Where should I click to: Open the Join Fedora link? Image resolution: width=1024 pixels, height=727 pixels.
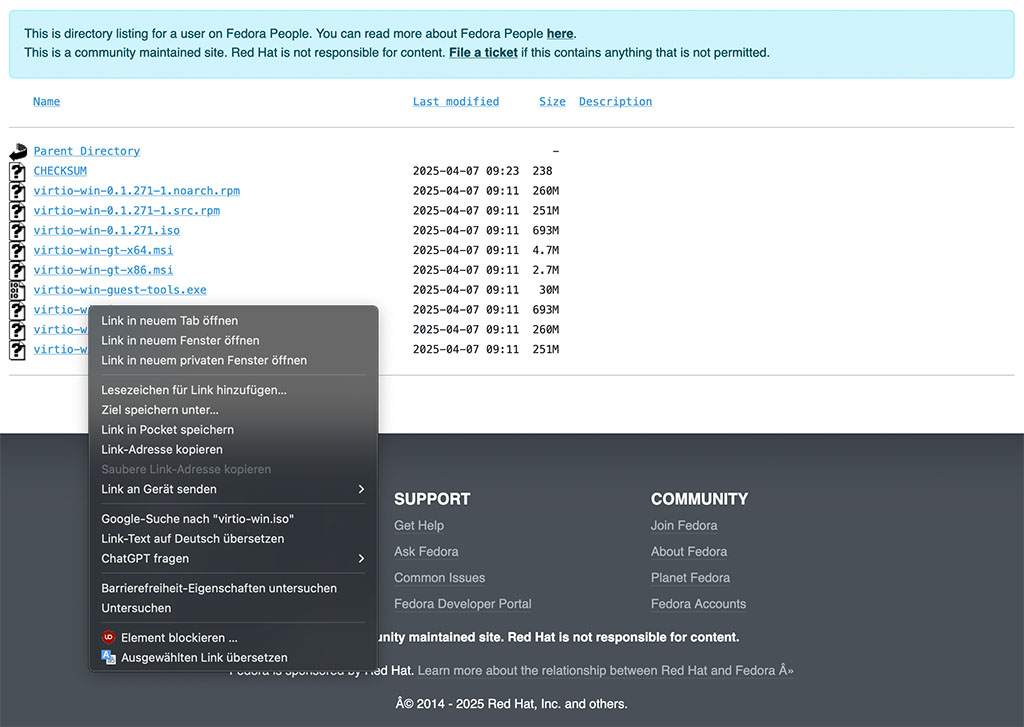click(x=684, y=525)
